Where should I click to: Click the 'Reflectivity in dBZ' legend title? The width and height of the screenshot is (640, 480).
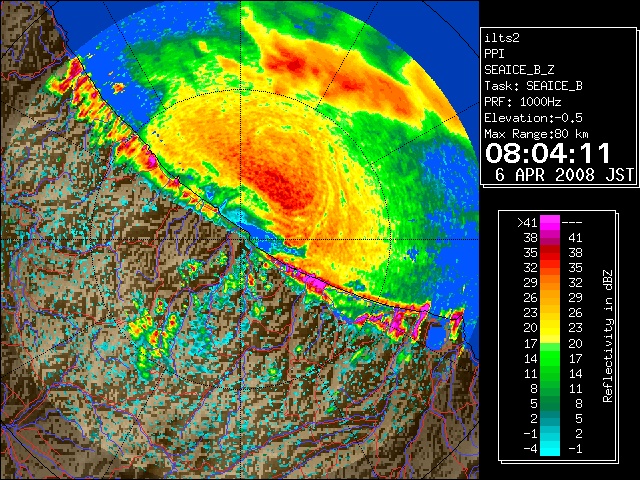point(608,336)
